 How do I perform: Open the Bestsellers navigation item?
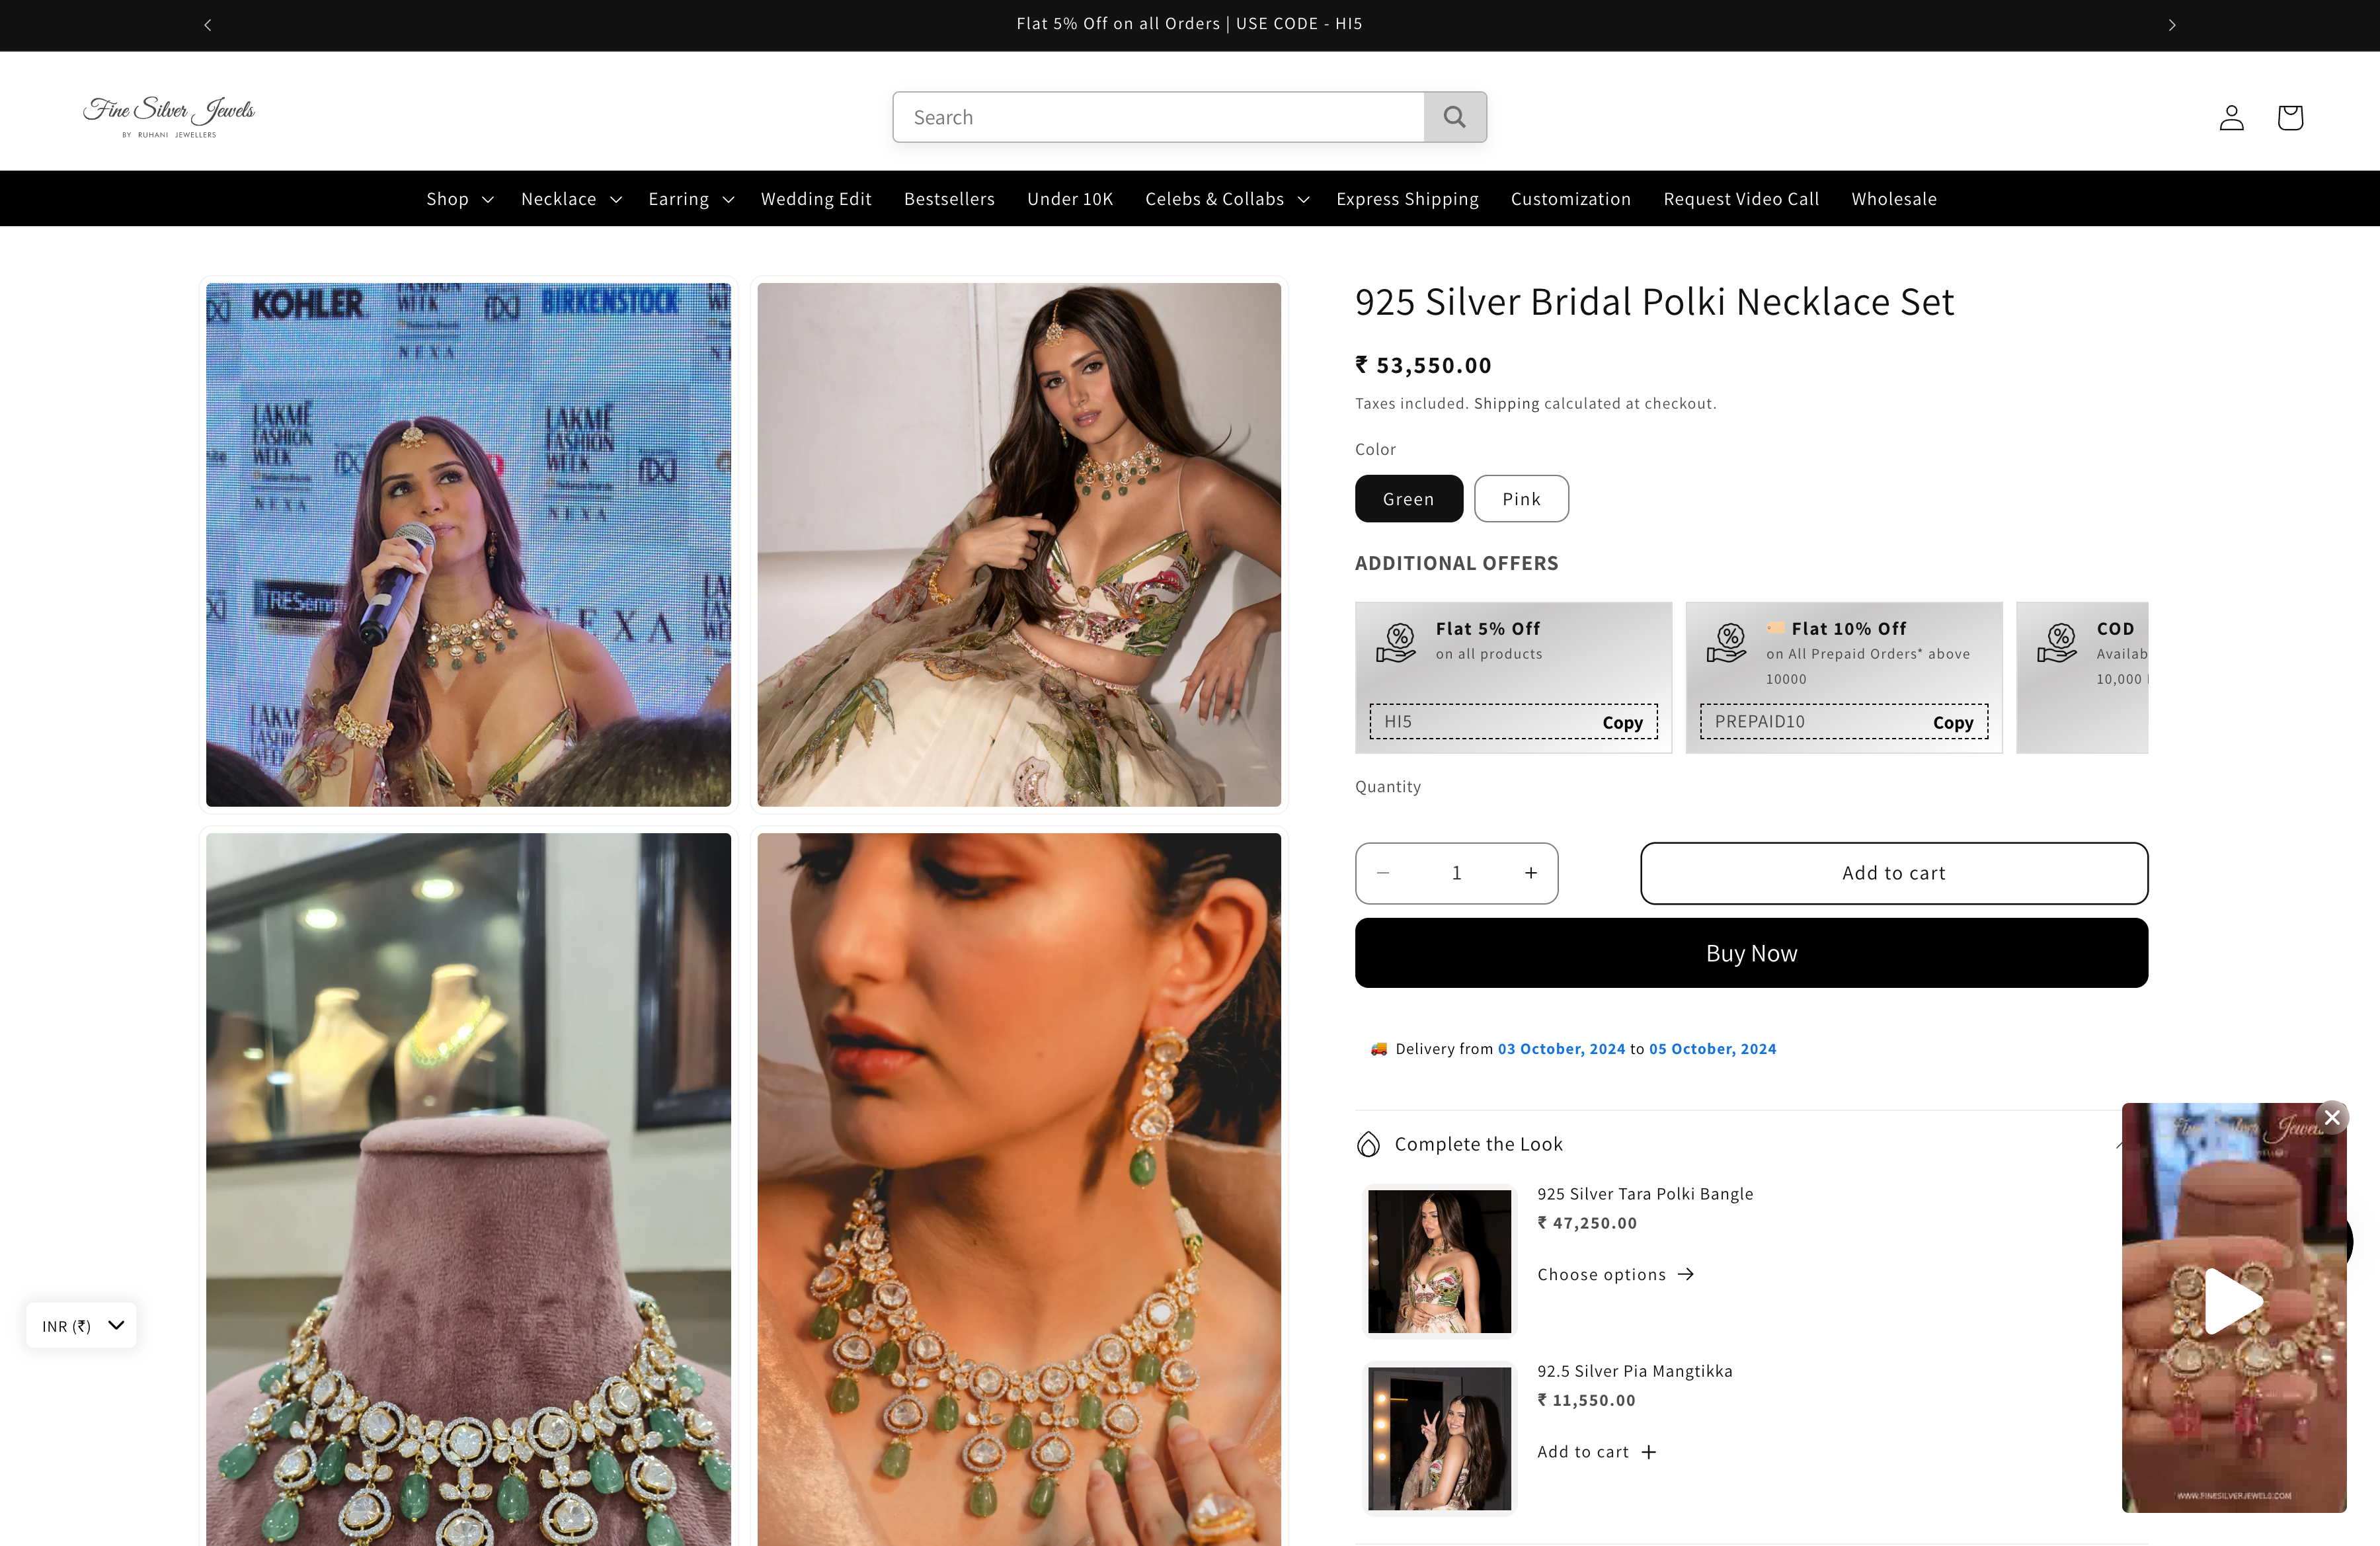tap(948, 198)
